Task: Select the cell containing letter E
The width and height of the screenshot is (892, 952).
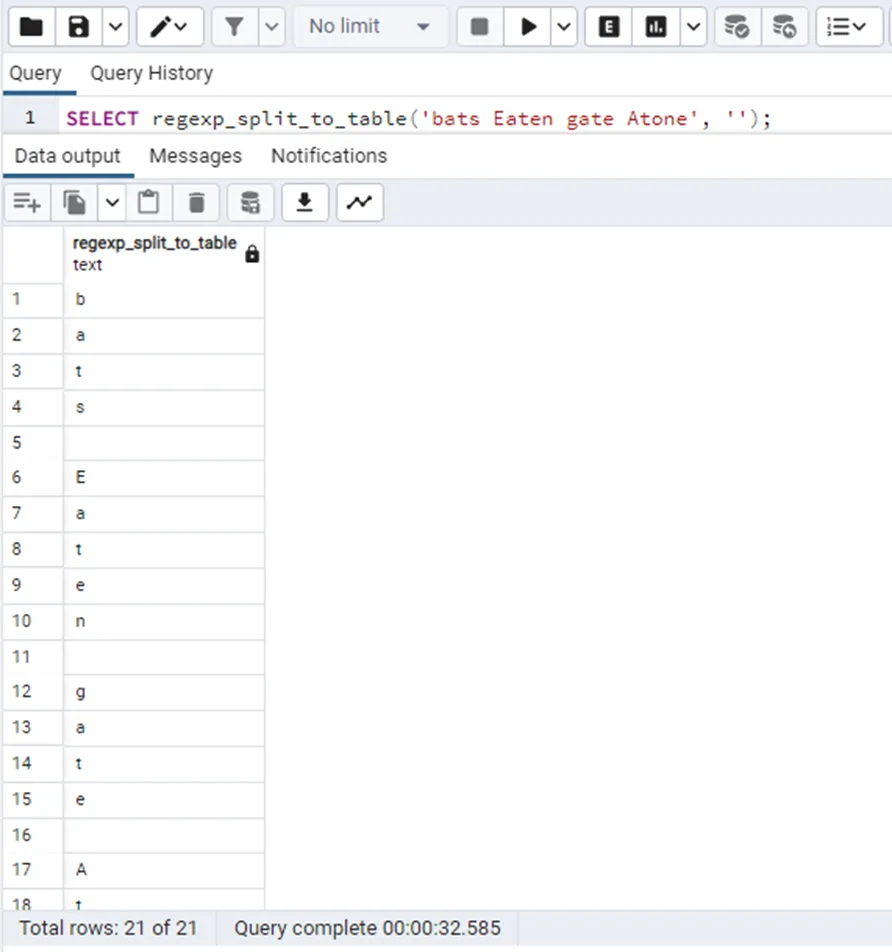Action: (x=163, y=478)
